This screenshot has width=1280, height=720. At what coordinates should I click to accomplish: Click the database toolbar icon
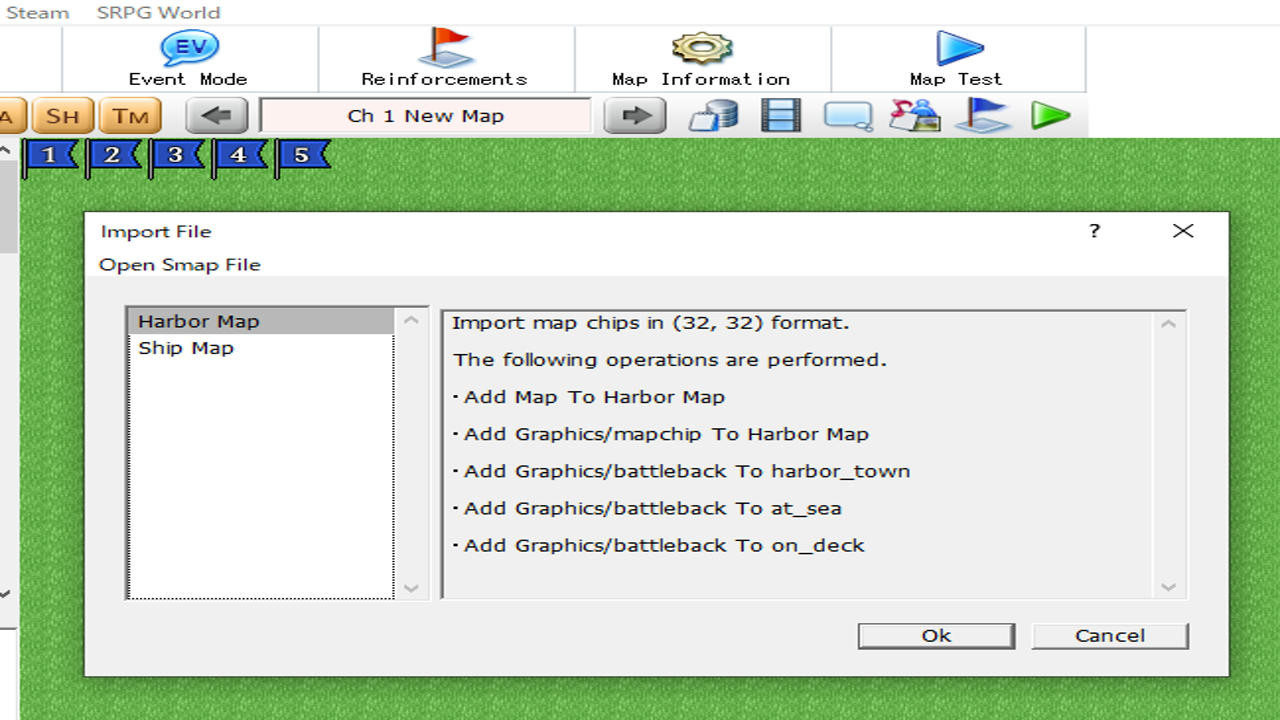(x=711, y=115)
